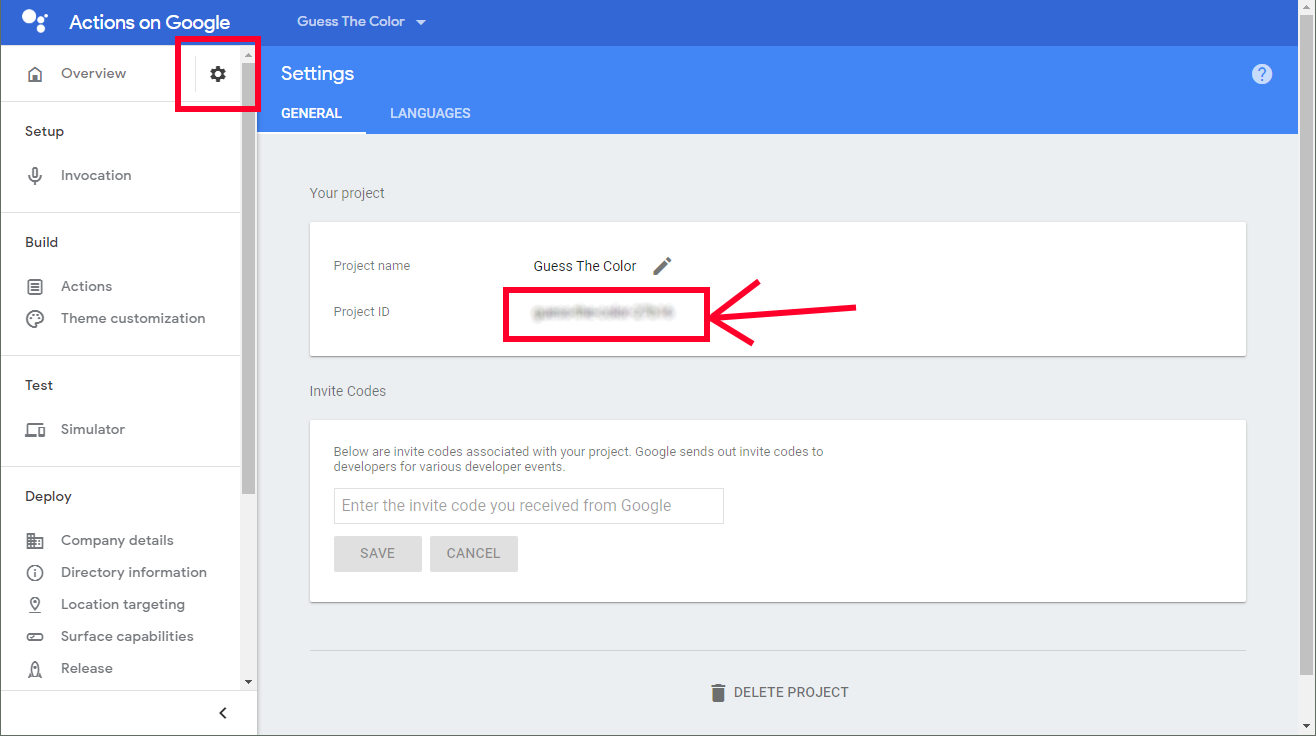Click the Directory information info icon

click(x=35, y=573)
